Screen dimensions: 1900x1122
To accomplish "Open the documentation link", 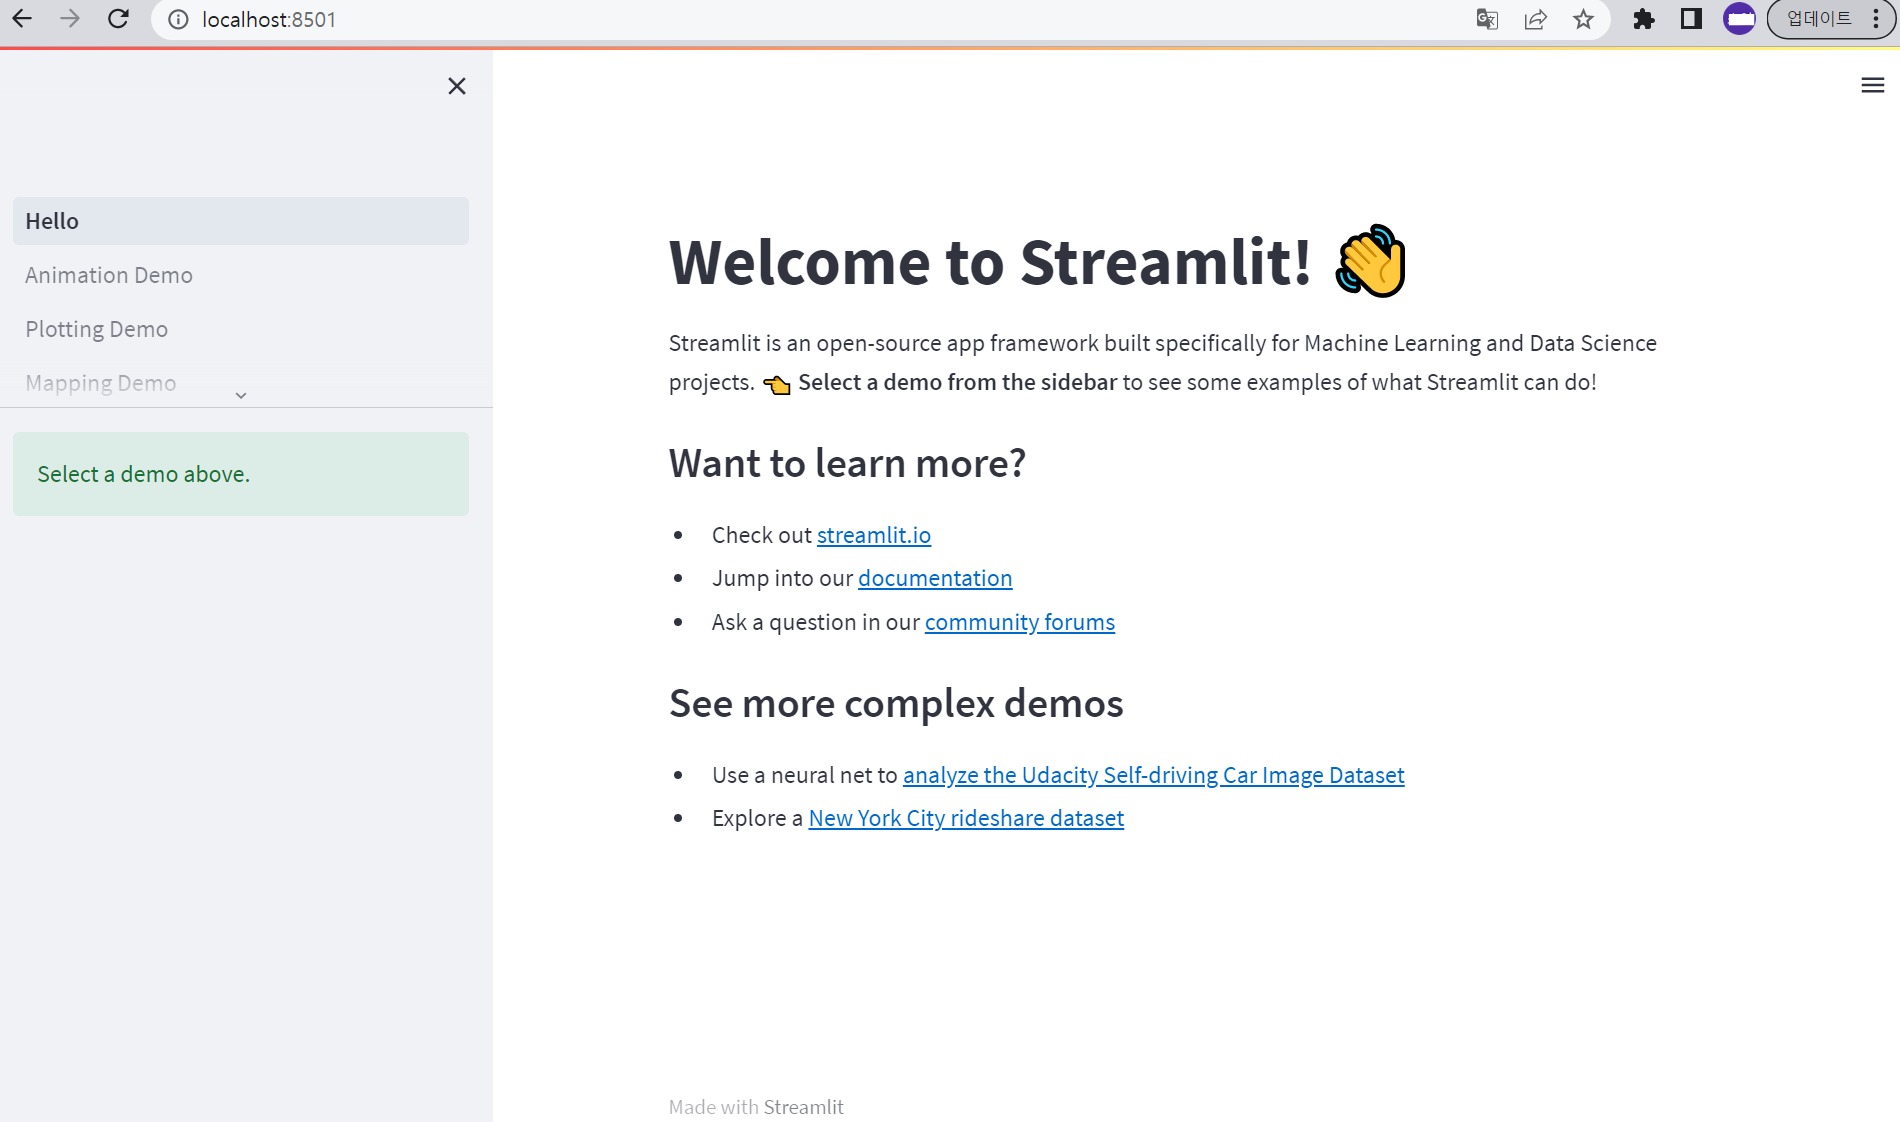I will (x=935, y=578).
